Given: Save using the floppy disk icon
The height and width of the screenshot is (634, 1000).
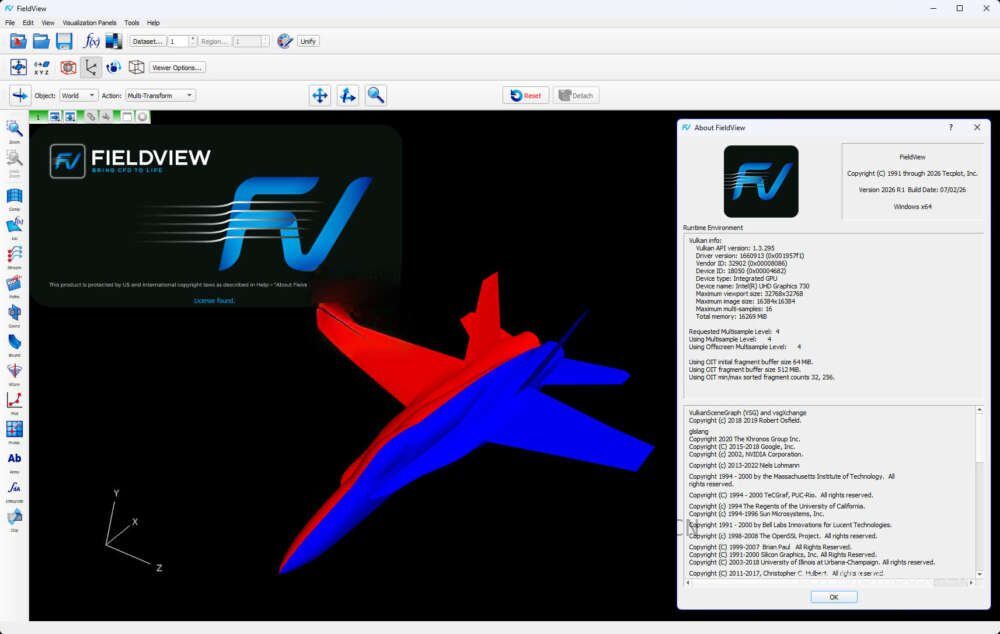Looking at the screenshot, I should [x=64, y=41].
